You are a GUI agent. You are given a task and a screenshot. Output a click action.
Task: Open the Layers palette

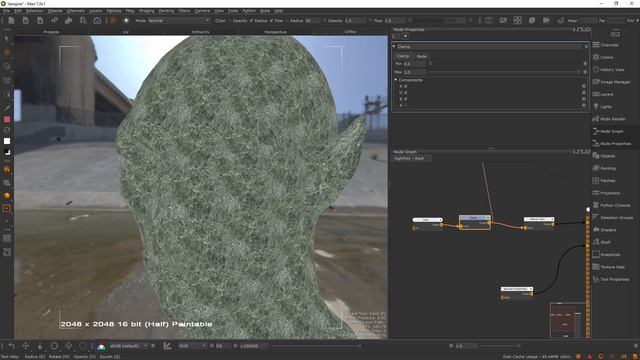603,94
